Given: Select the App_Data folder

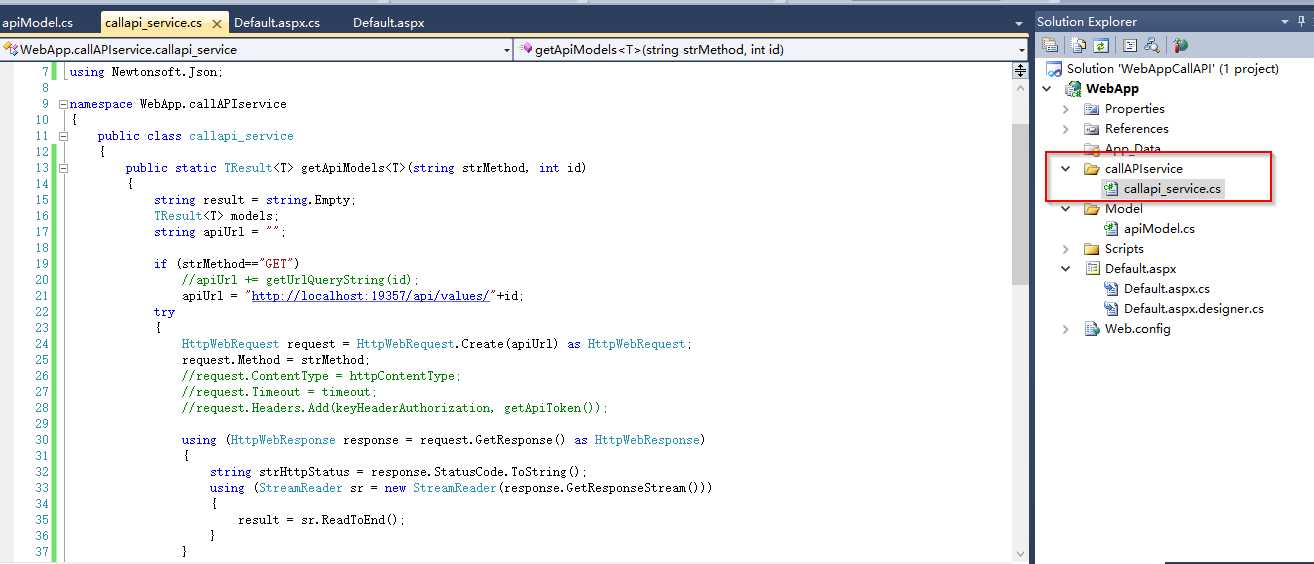Looking at the screenshot, I should pyautogui.click(x=1132, y=149).
